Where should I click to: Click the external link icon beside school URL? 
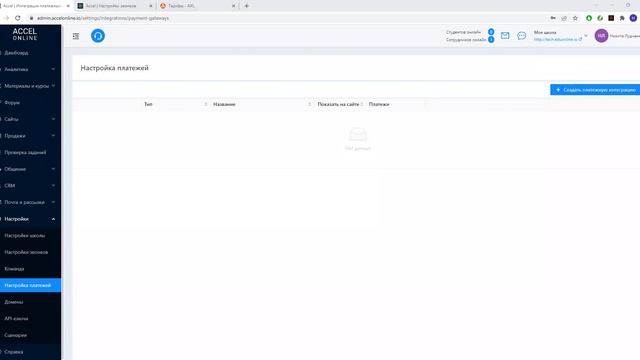[580, 40]
